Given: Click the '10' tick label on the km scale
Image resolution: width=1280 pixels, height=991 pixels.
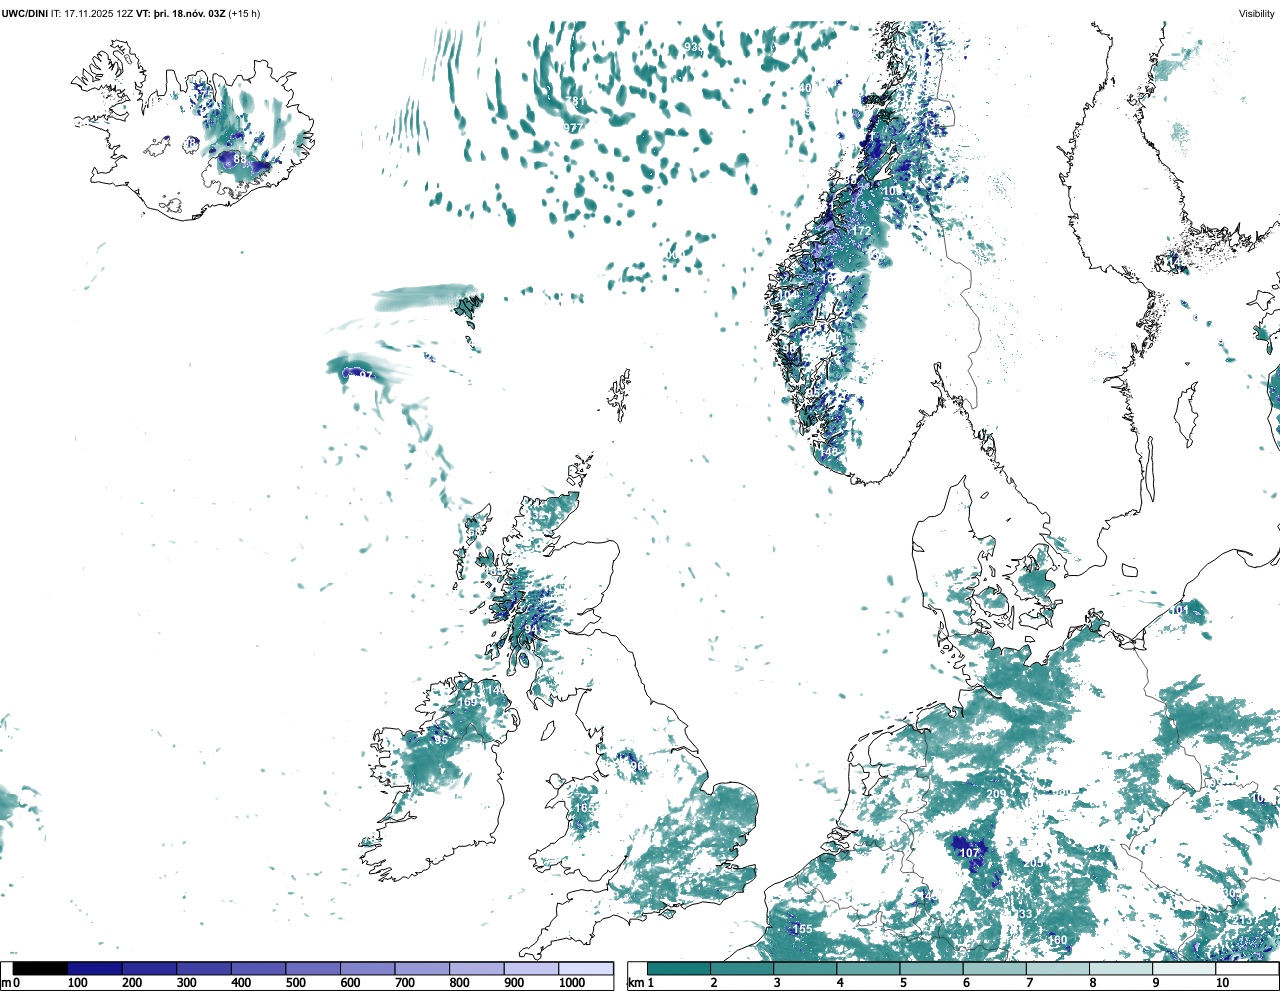Looking at the screenshot, I should pos(1222,983).
